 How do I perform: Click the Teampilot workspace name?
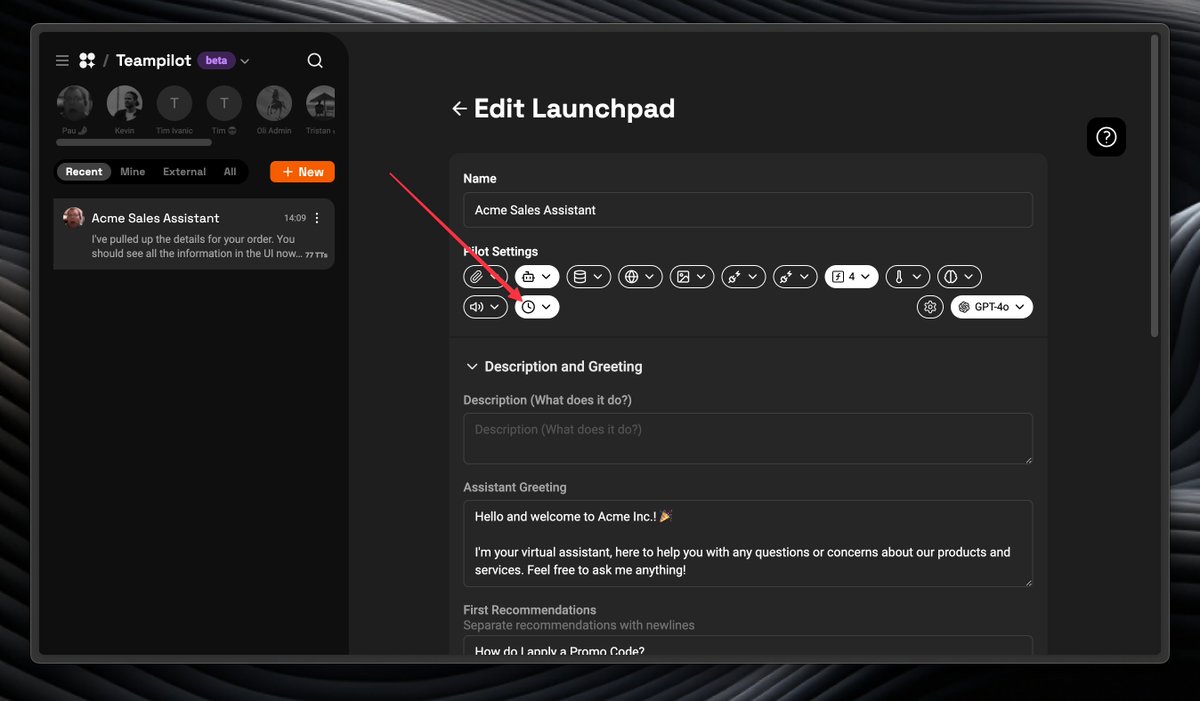[x=154, y=61]
